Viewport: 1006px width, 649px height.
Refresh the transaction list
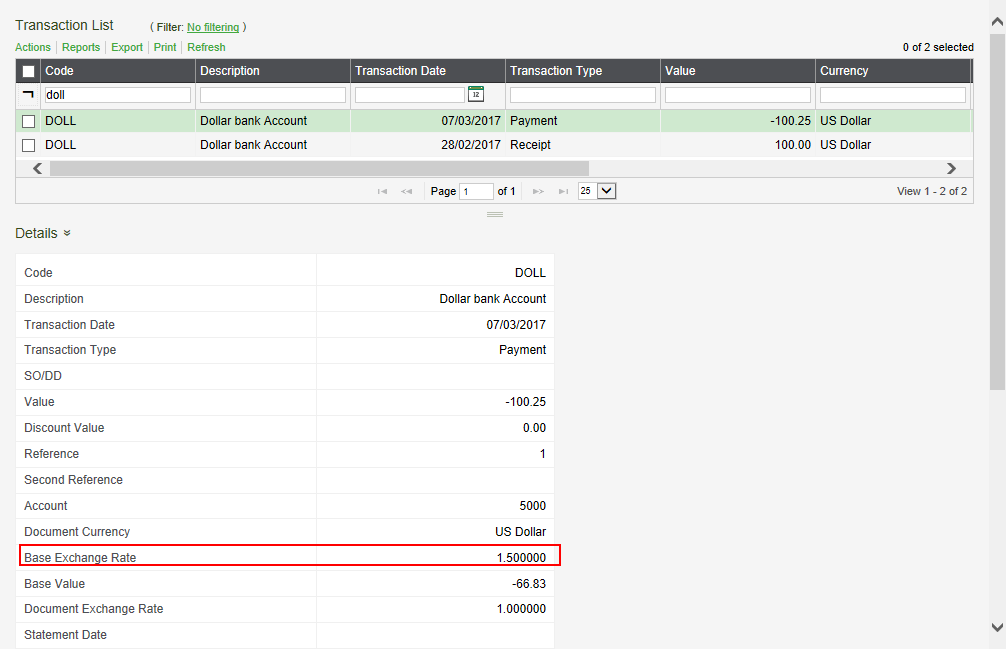coord(205,47)
